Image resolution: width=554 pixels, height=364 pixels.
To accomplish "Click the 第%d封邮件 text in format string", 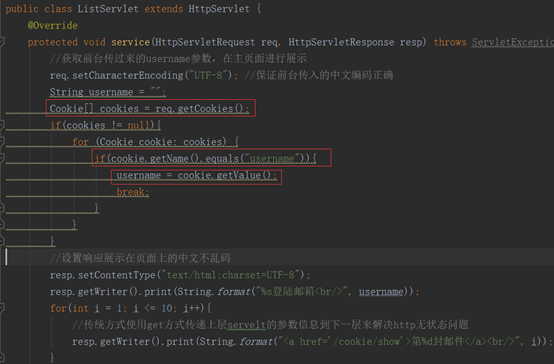I will [438, 341].
